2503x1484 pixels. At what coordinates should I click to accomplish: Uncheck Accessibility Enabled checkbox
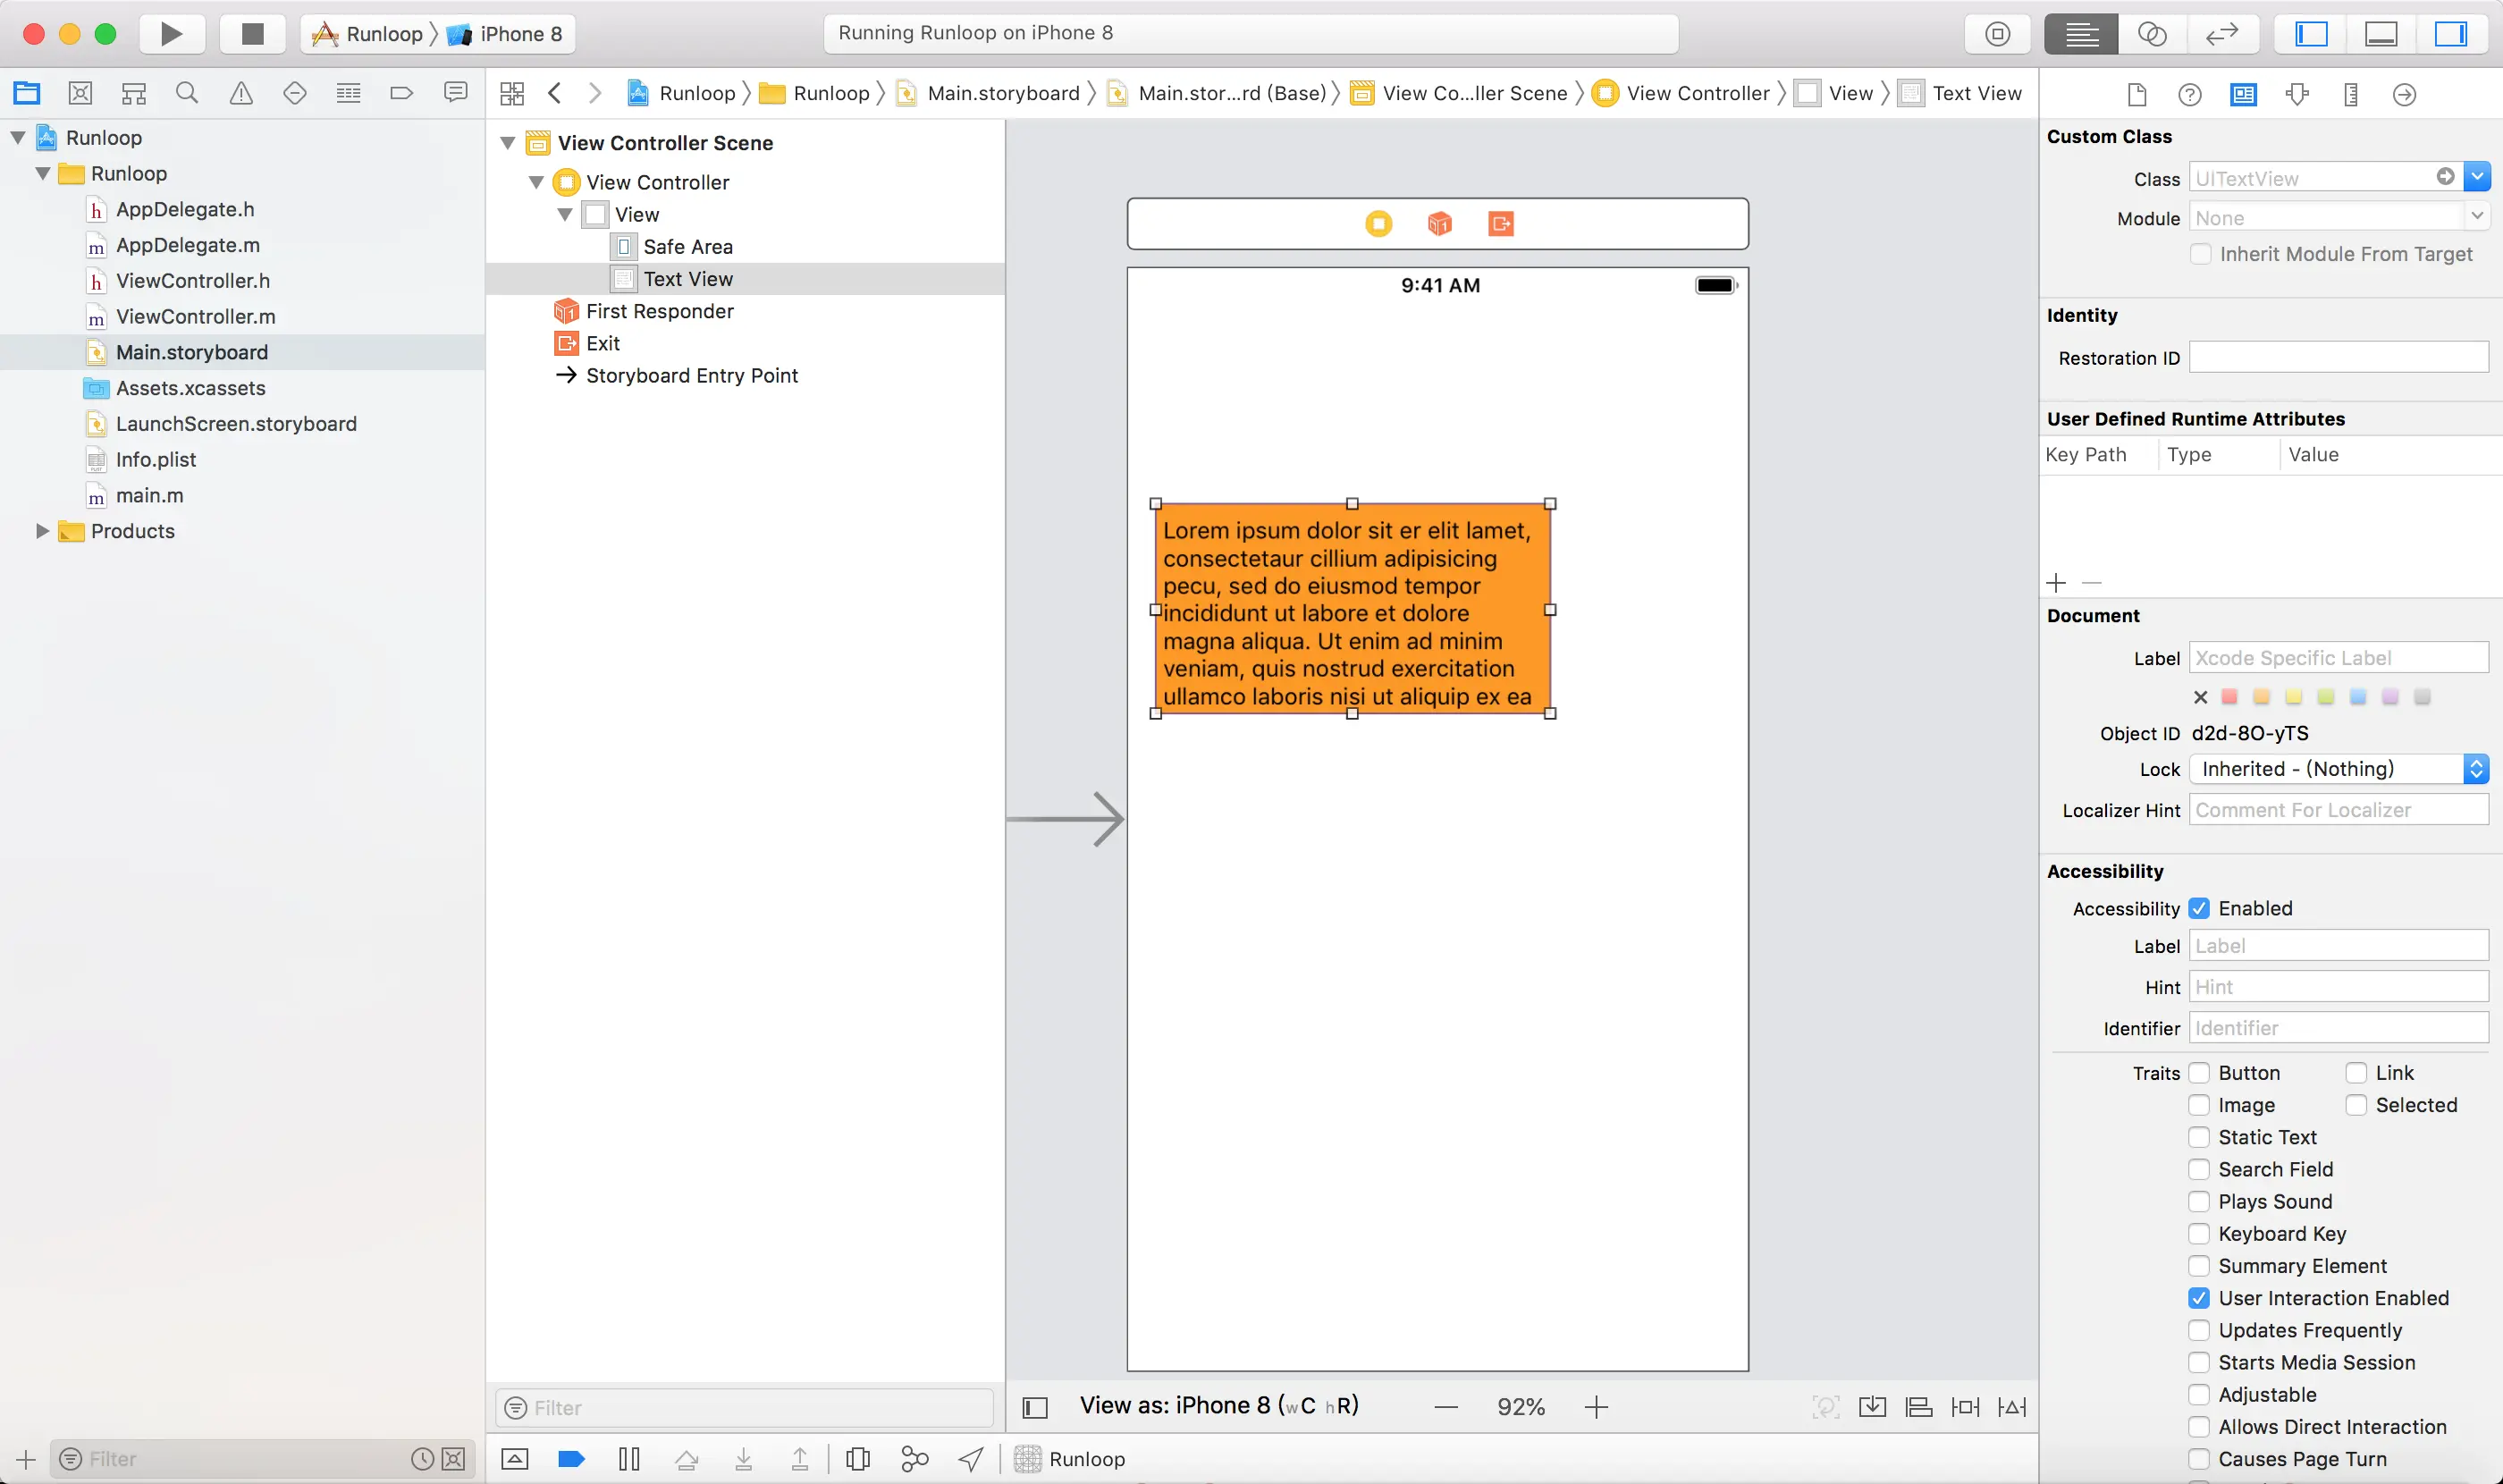[2199, 908]
